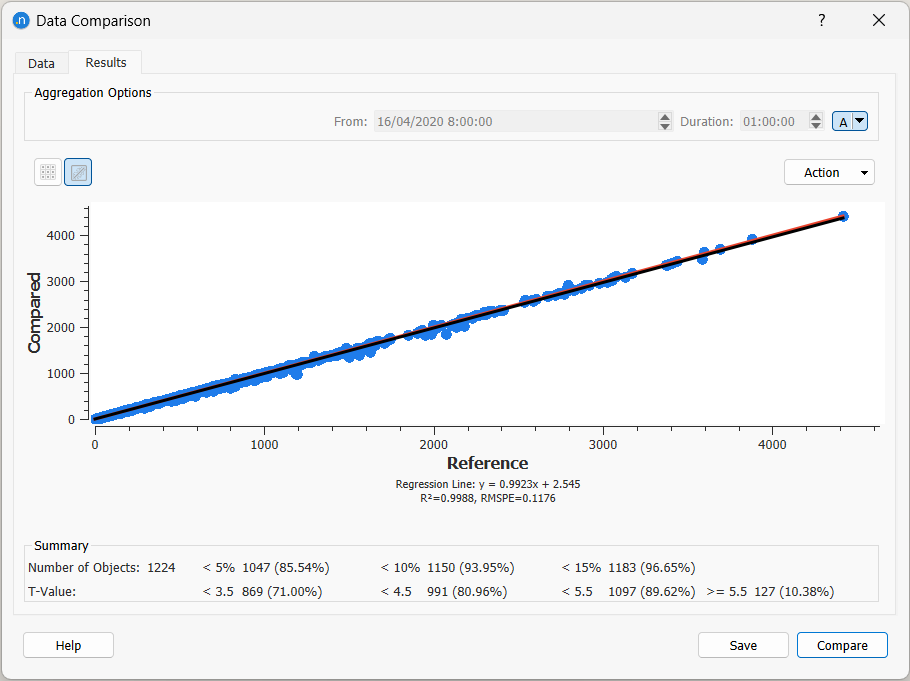Image resolution: width=910 pixels, height=681 pixels.
Task: Toggle the grid view button off
Action: 47,171
